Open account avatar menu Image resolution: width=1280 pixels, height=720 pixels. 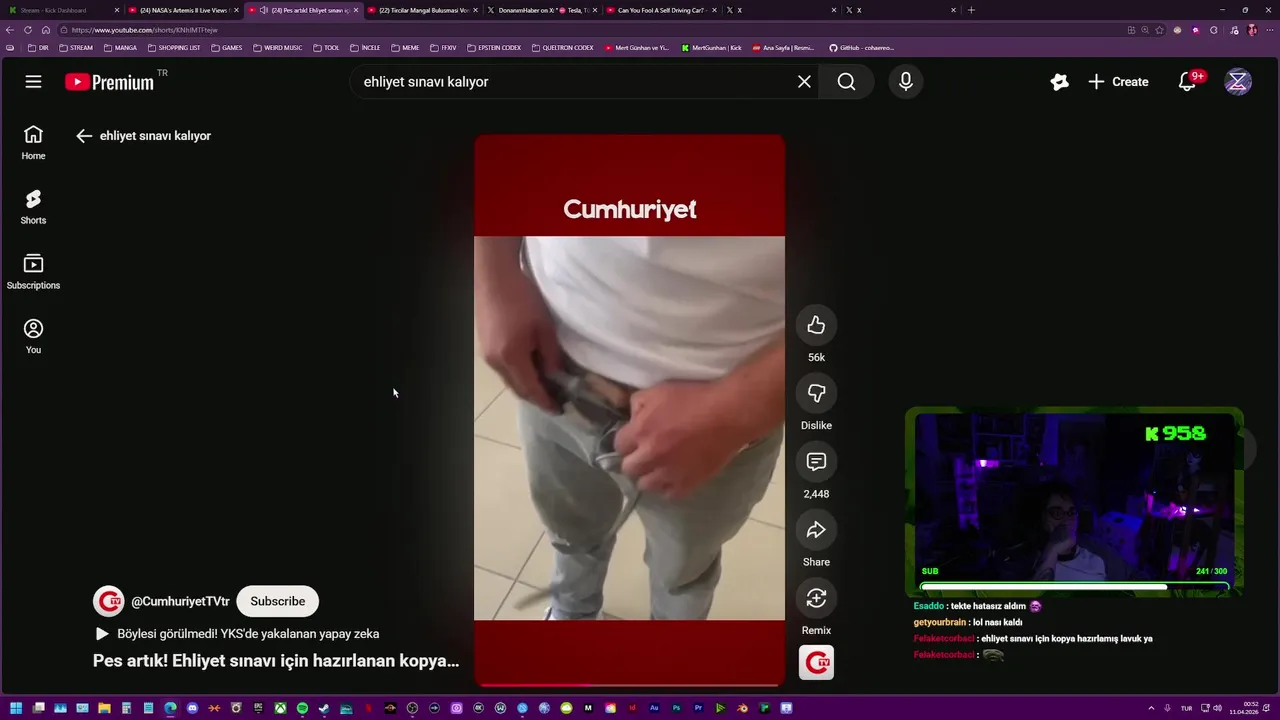(1238, 82)
